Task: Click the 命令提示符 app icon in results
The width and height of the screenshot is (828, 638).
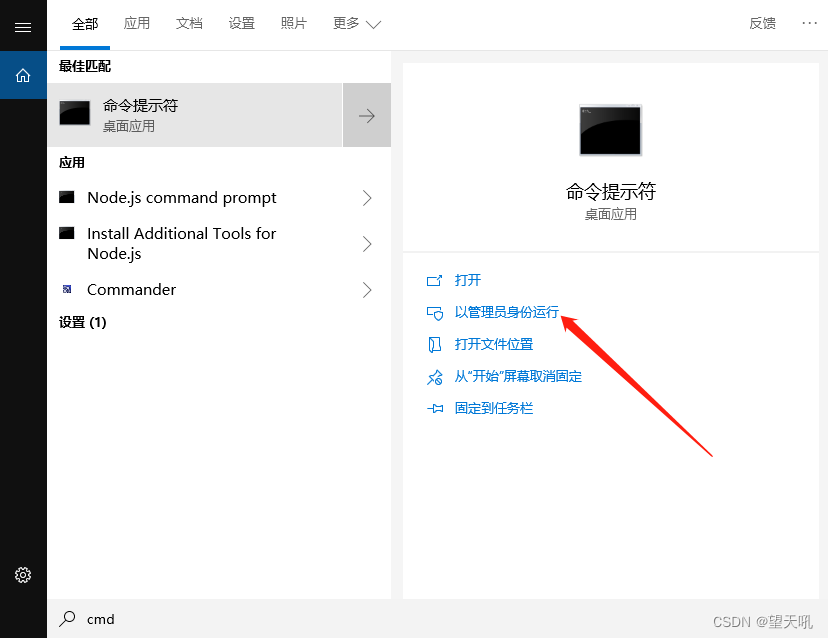Action: [74, 114]
